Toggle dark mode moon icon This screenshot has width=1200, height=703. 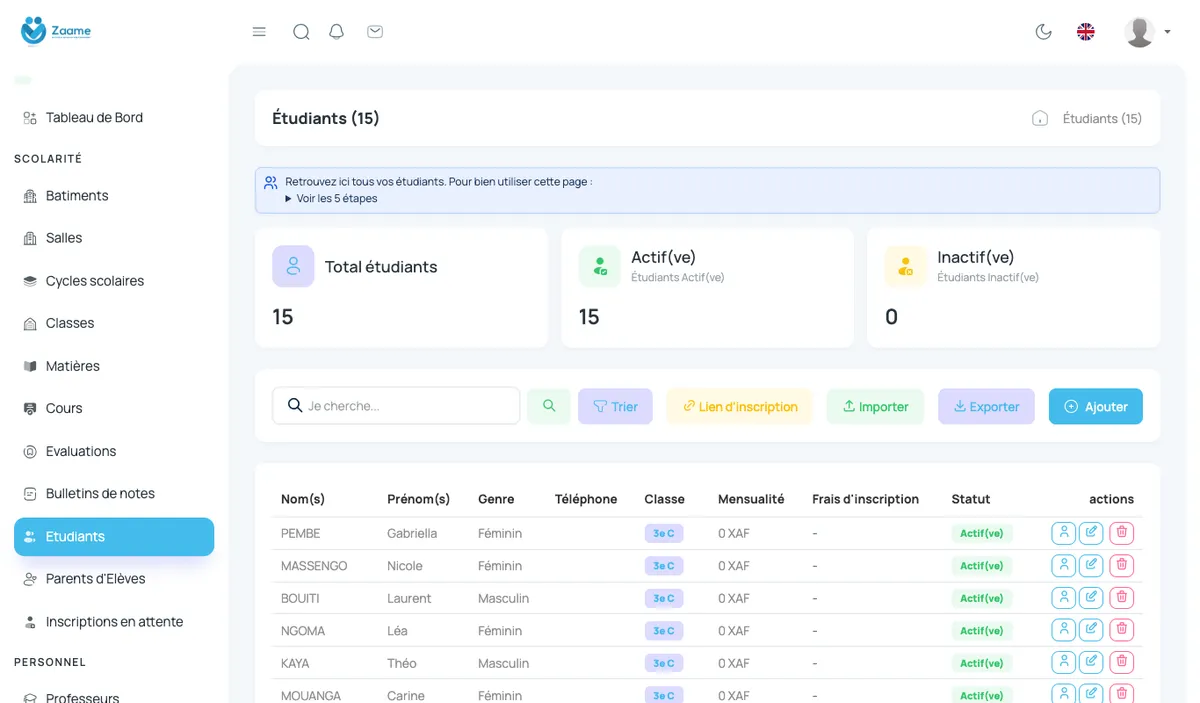1044,32
